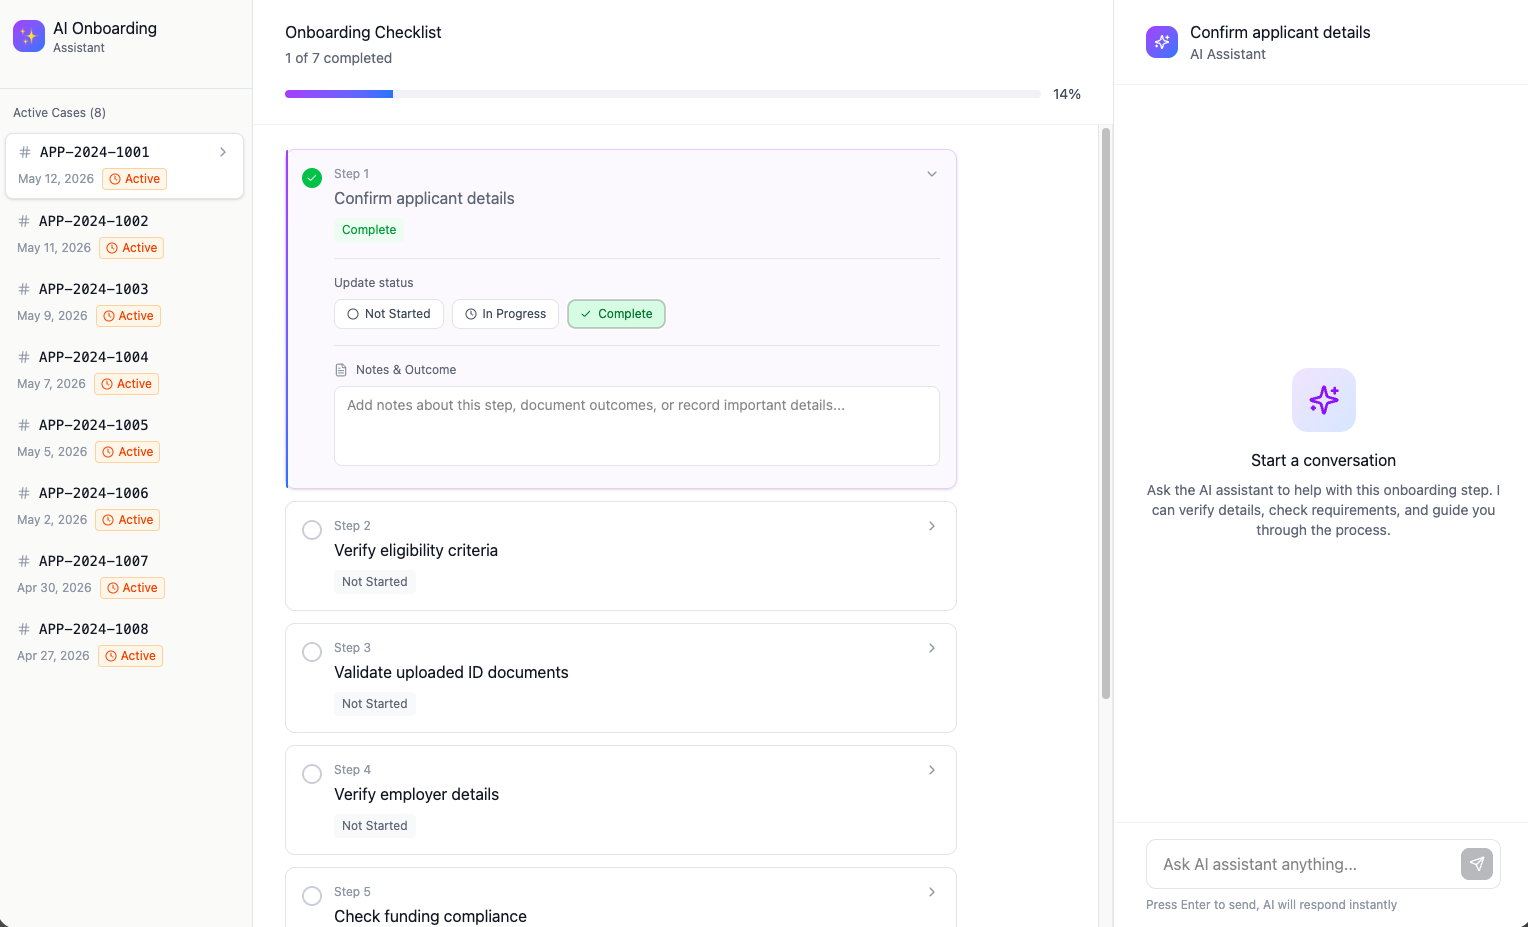
Task: Click the Not Started badge on Step 4
Action: [375, 826]
